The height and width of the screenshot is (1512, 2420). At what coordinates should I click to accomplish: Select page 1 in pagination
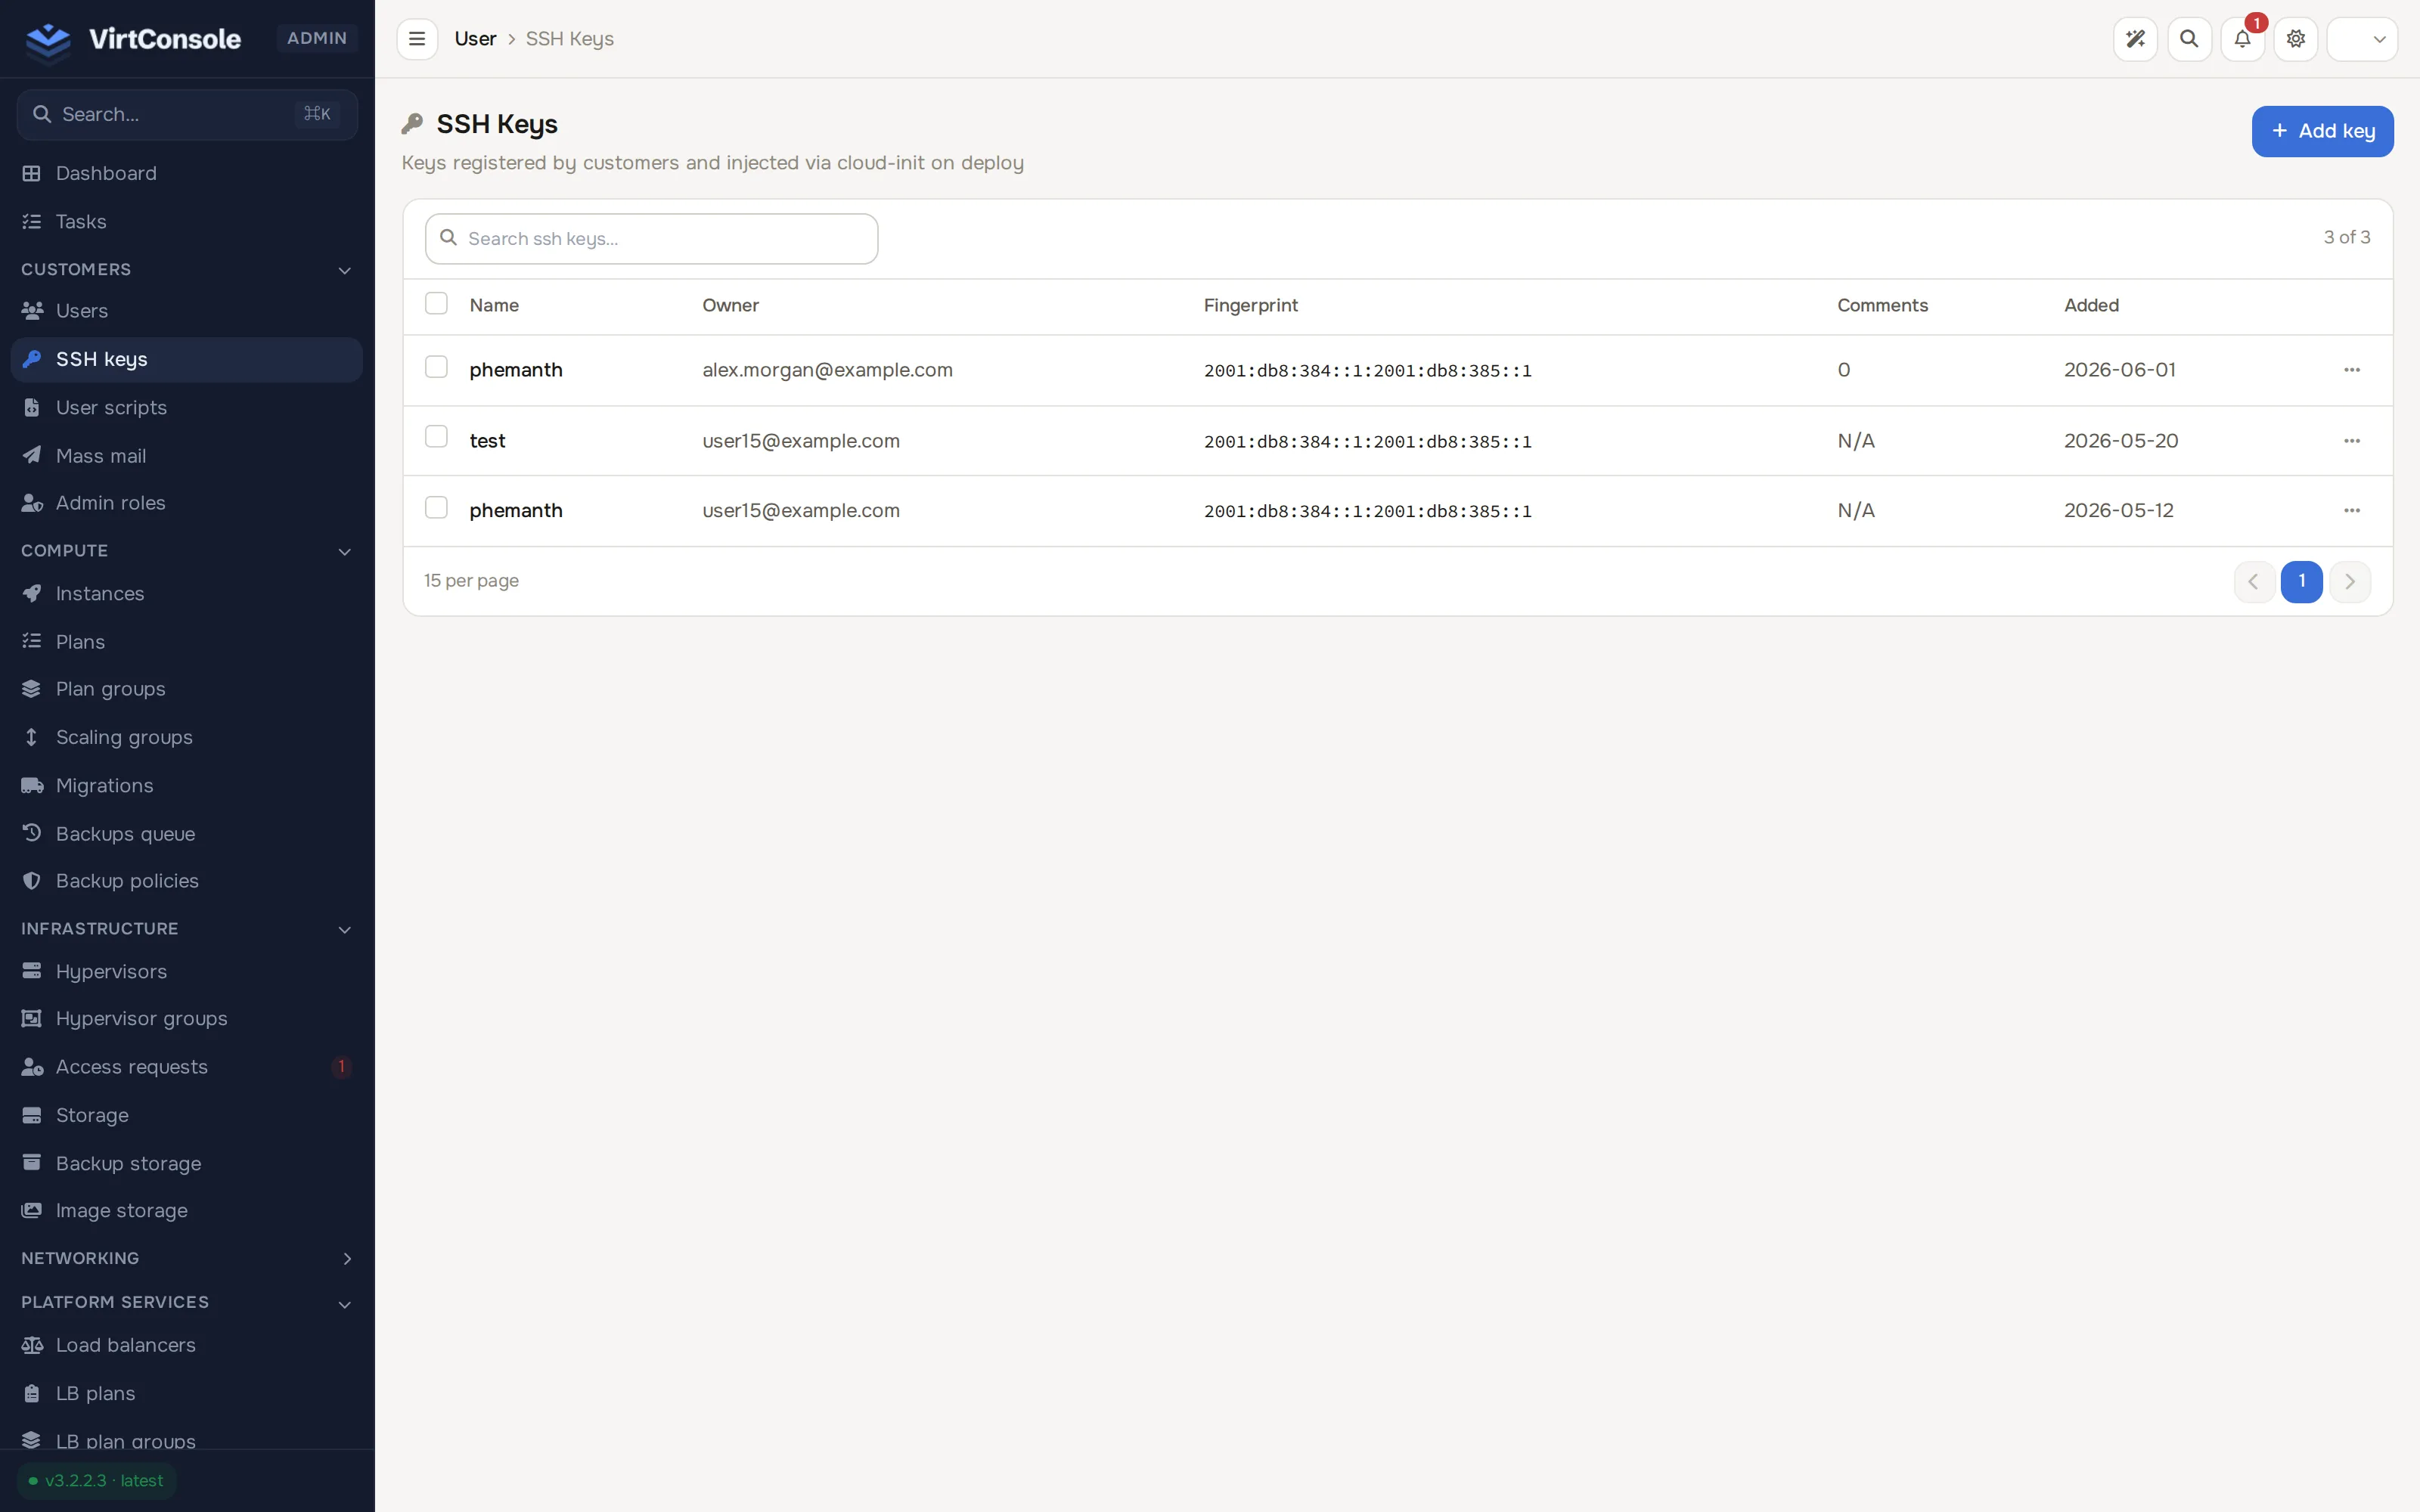click(x=2302, y=582)
